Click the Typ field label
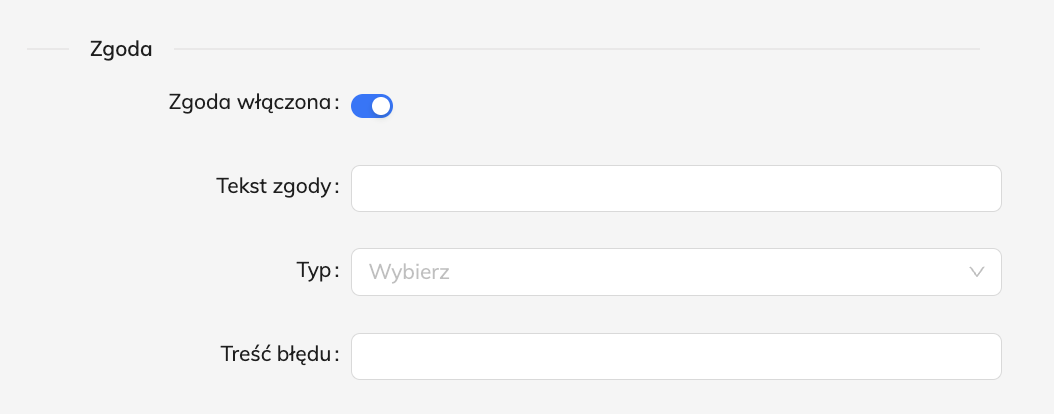The height and width of the screenshot is (414, 1054). pyautogui.click(x=316, y=270)
